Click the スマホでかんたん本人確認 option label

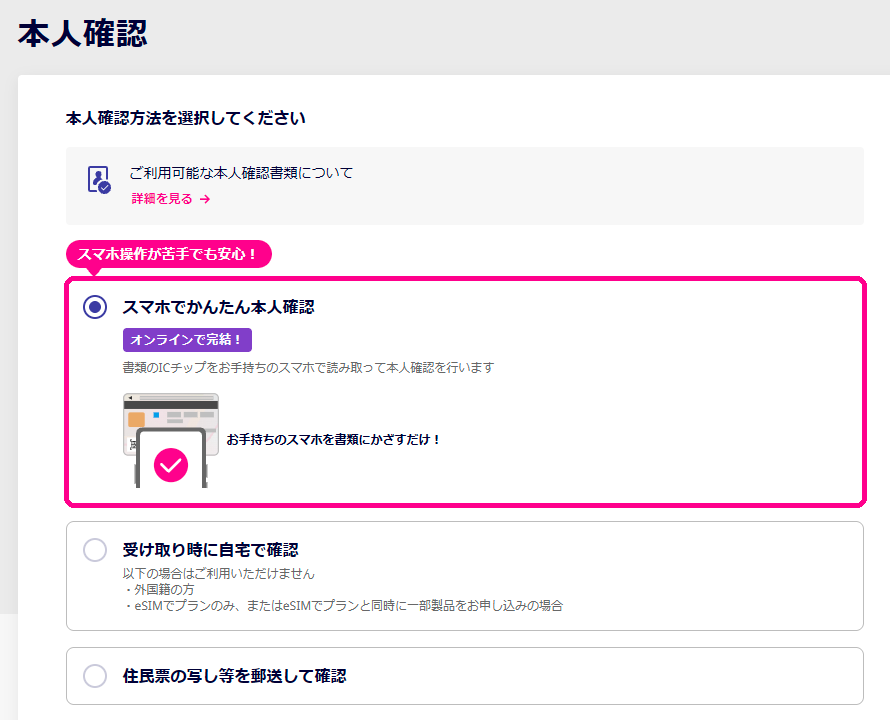tap(219, 307)
